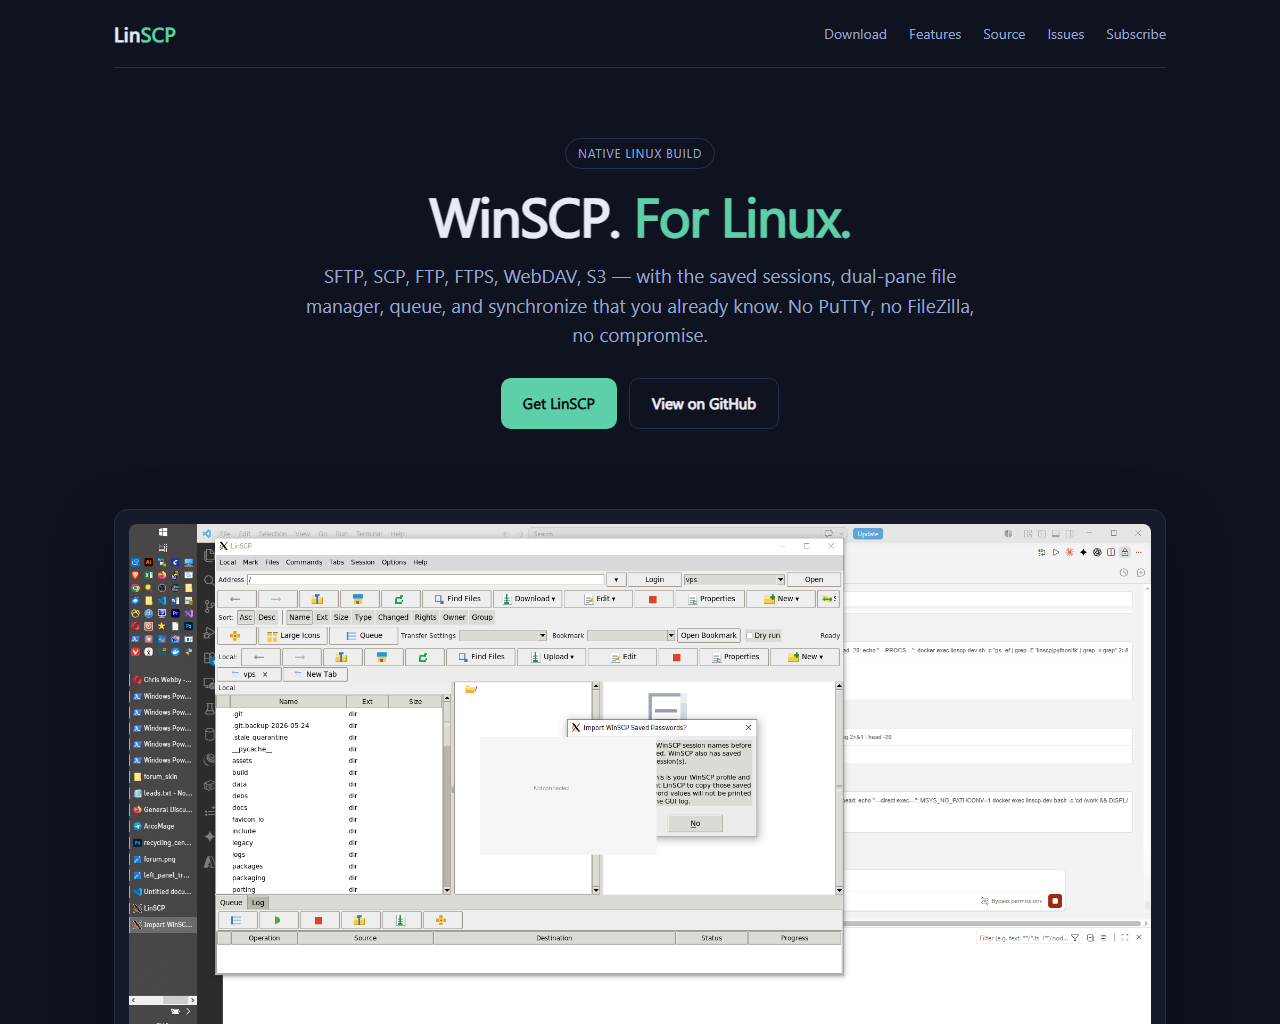1280x1024 pixels.
Task: Go to the Features section link
Action: click(935, 34)
